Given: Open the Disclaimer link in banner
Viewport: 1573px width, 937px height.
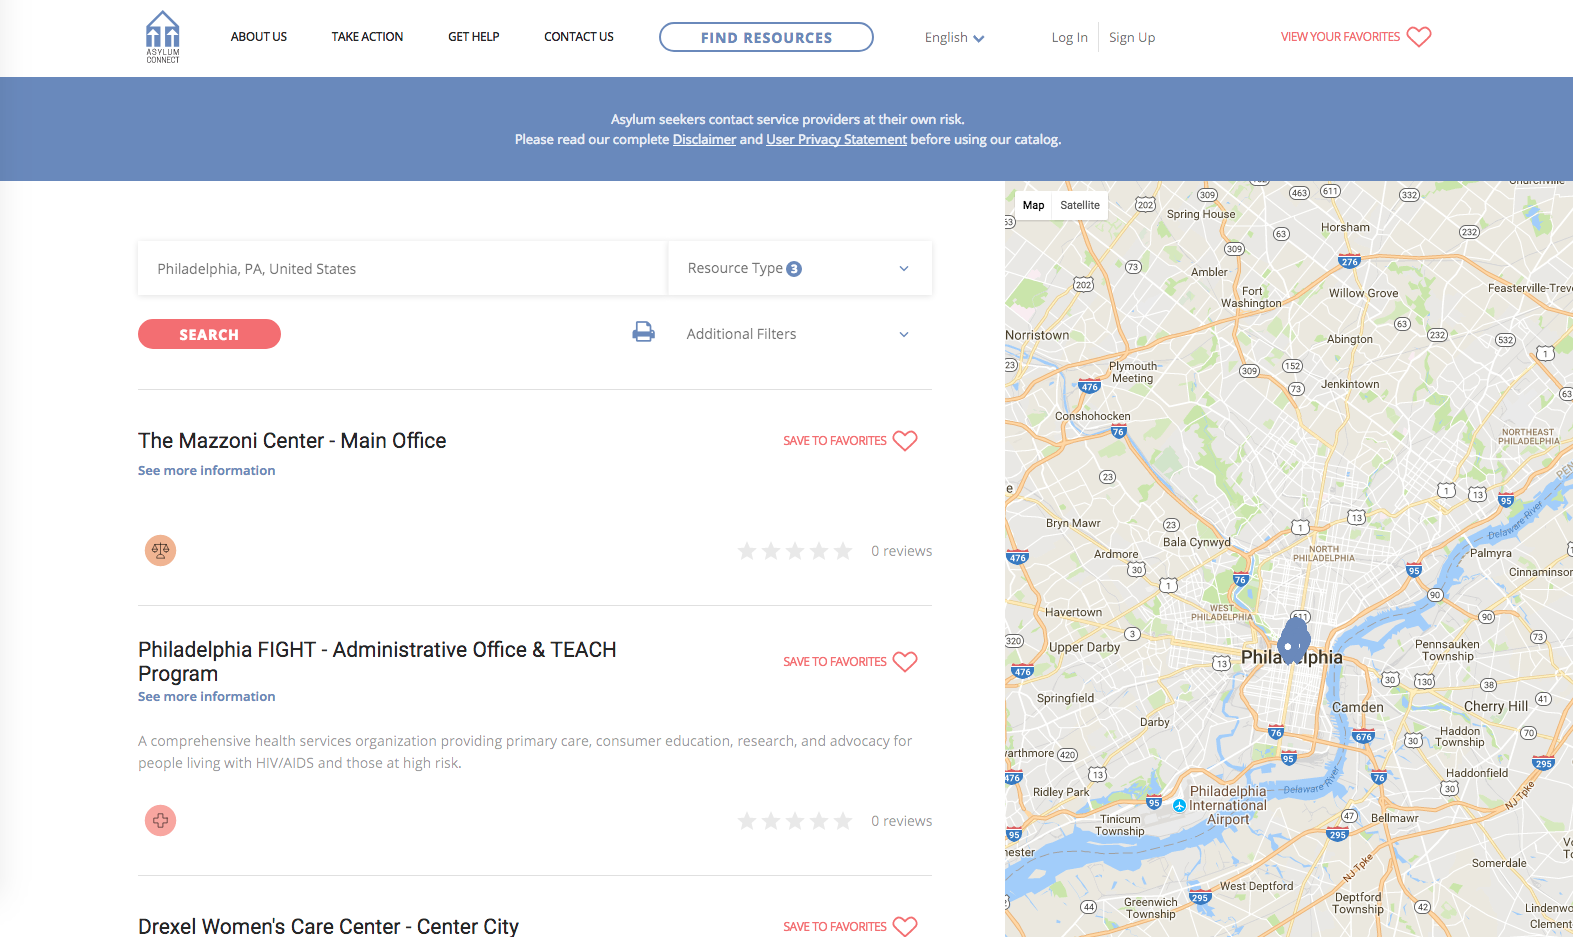Looking at the screenshot, I should coord(704,140).
